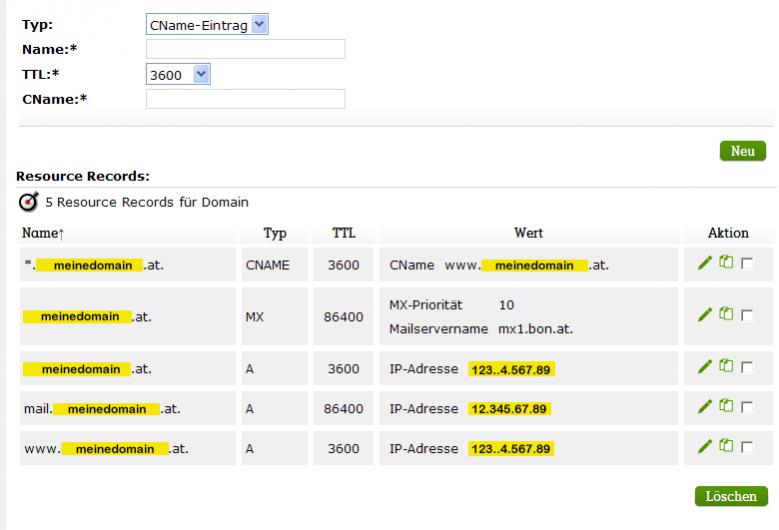This screenshot has width=779, height=530.
Task: Sort by the TTL column header
Action: (x=343, y=232)
